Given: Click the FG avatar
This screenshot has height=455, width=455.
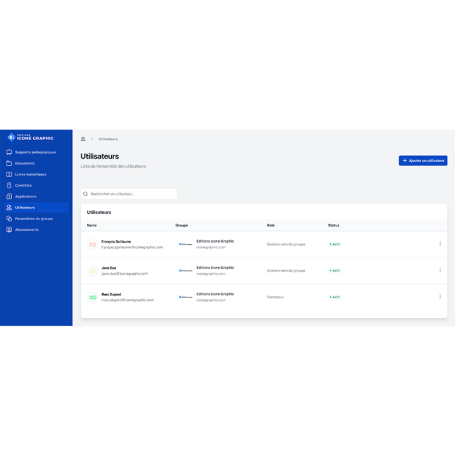Looking at the screenshot, I should click(x=93, y=245).
